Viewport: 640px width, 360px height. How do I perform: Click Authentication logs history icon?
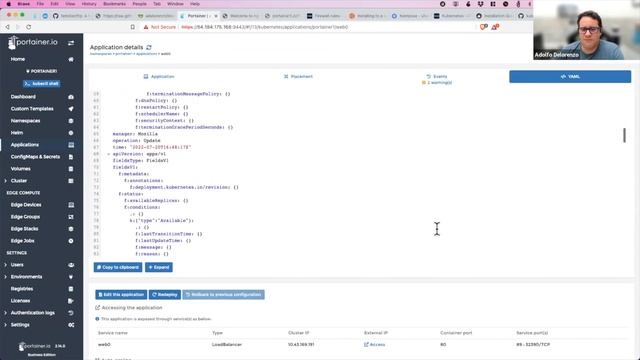pyautogui.click(x=71, y=313)
